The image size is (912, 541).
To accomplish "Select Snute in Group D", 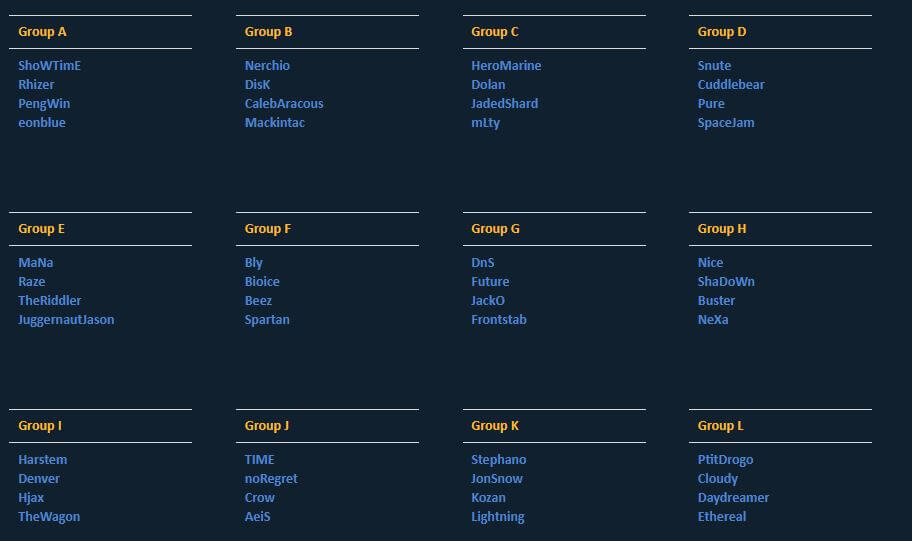I will point(714,66).
